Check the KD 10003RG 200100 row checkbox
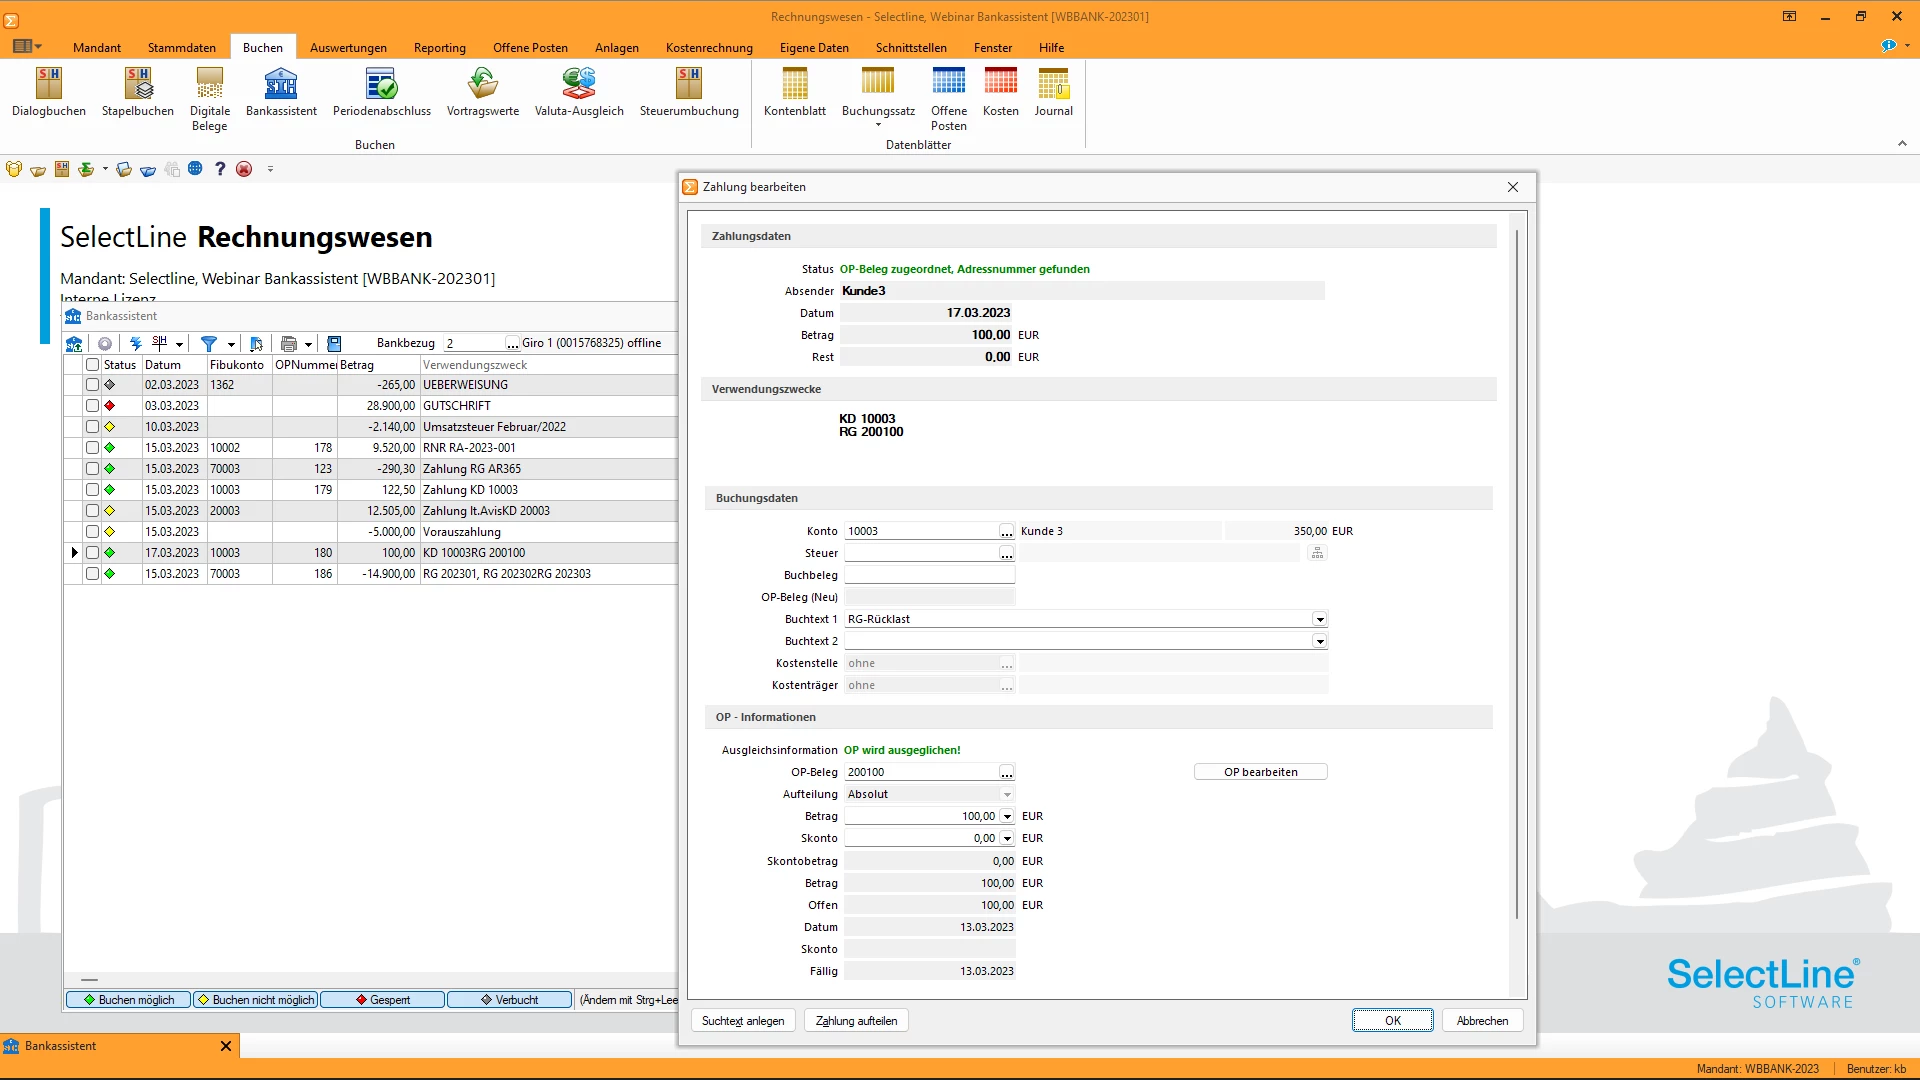The width and height of the screenshot is (1920, 1080). (92, 553)
